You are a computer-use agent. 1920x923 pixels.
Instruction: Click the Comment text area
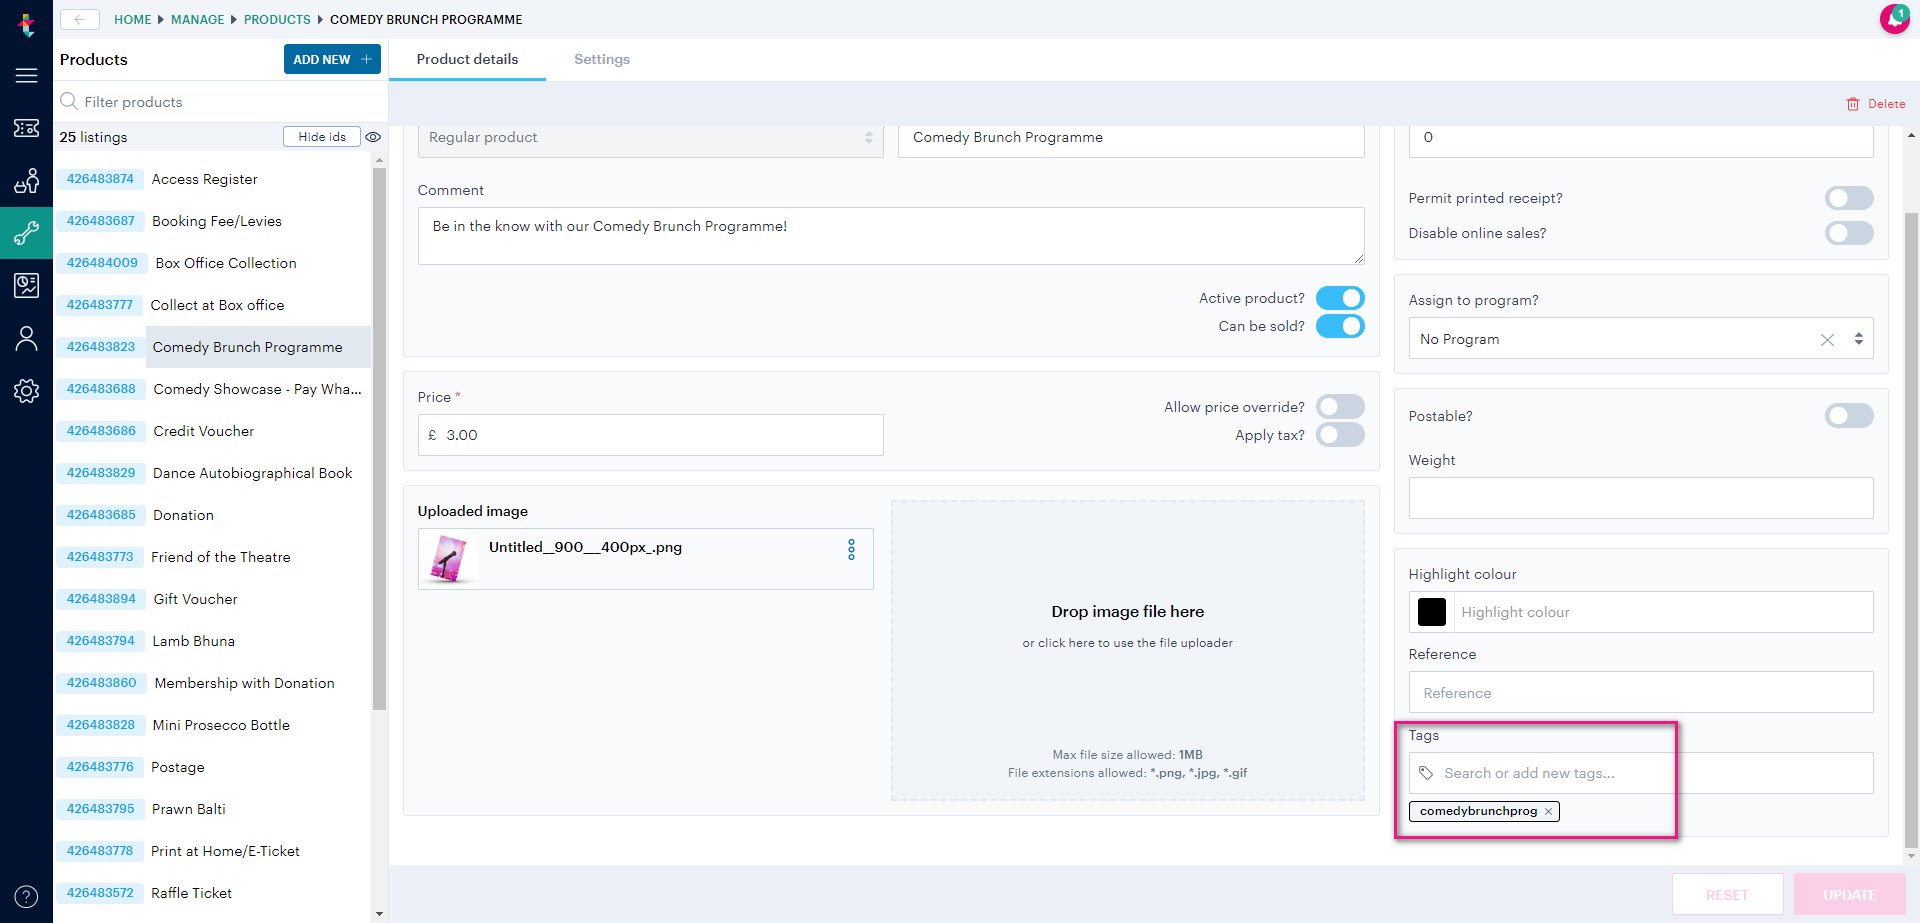891,236
